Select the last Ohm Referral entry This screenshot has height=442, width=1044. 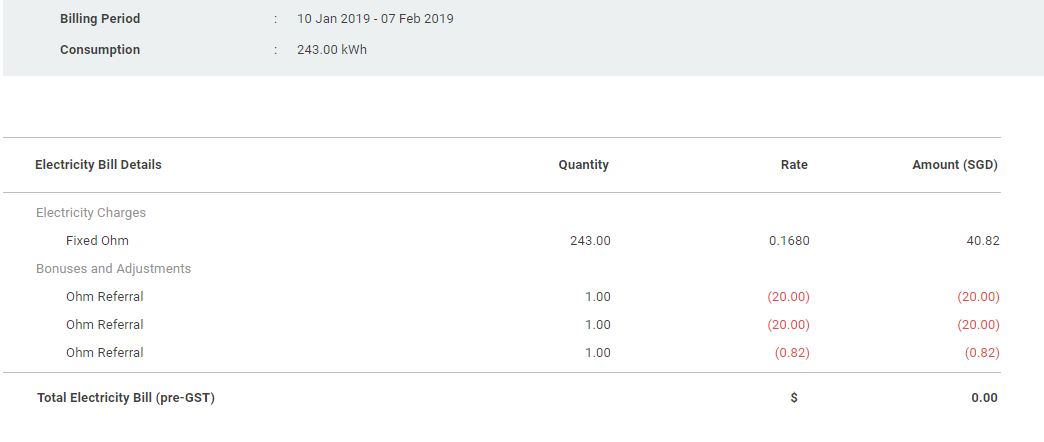click(105, 353)
